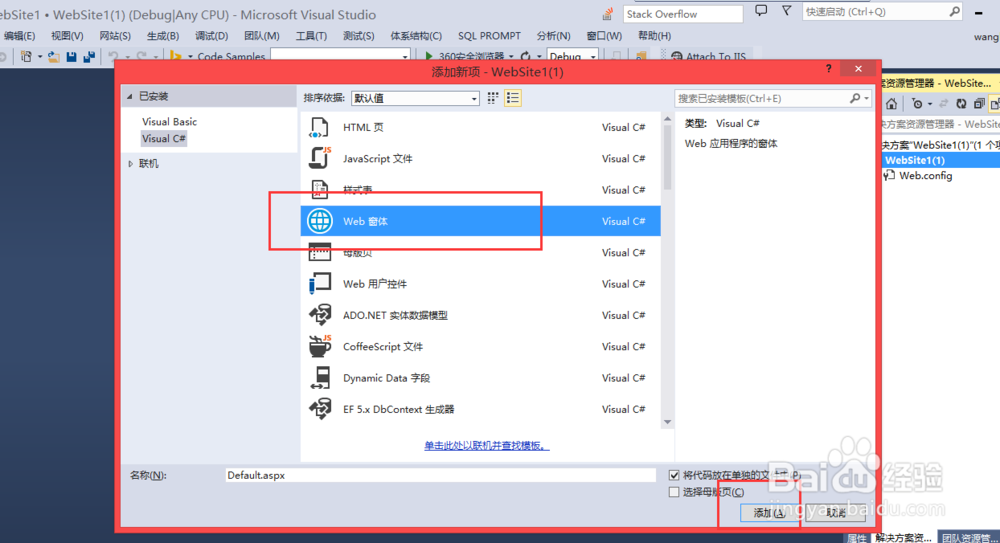
Task: Click the 名称 Default.aspx input field
Action: click(440, 475)
